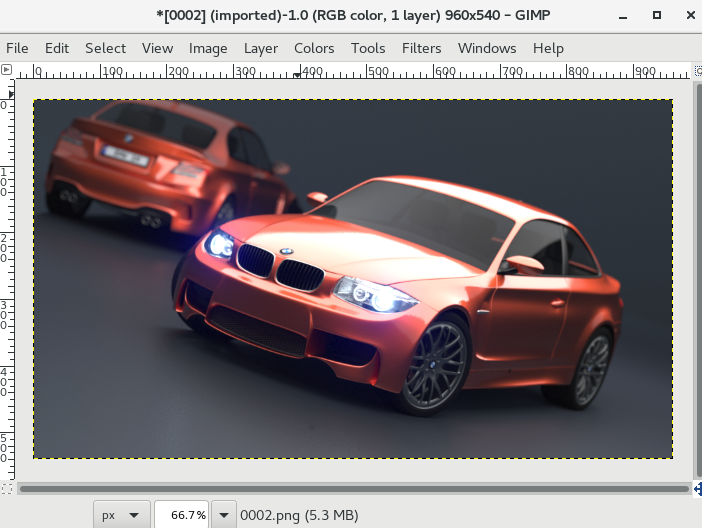This screenshot has width=702, height=528.
Task: Click the horizontal scrollbar
Action: pyautogui.click(x=355, y=489)
